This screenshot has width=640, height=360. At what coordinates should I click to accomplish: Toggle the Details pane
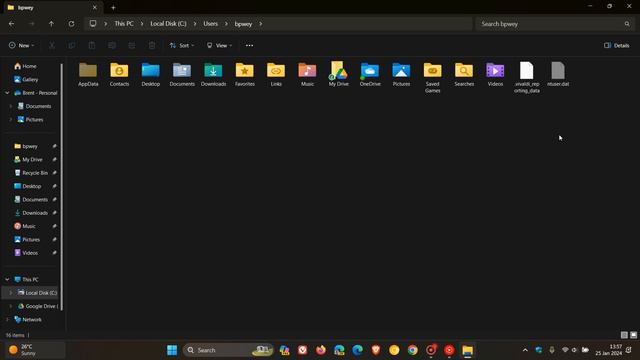click(617, 45)
